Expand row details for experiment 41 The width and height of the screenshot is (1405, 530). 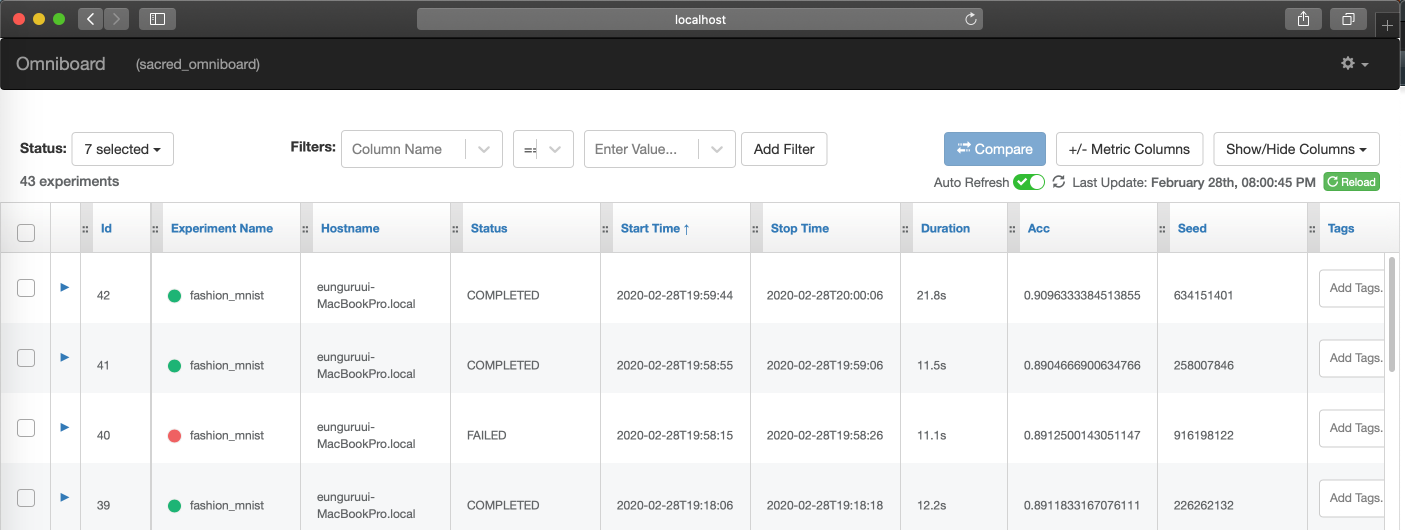tap(65, 357)
